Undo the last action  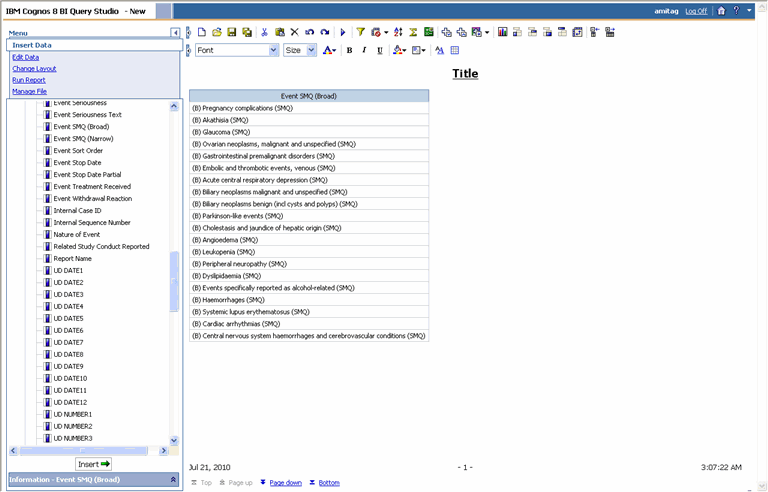click(x=310, y=32)
